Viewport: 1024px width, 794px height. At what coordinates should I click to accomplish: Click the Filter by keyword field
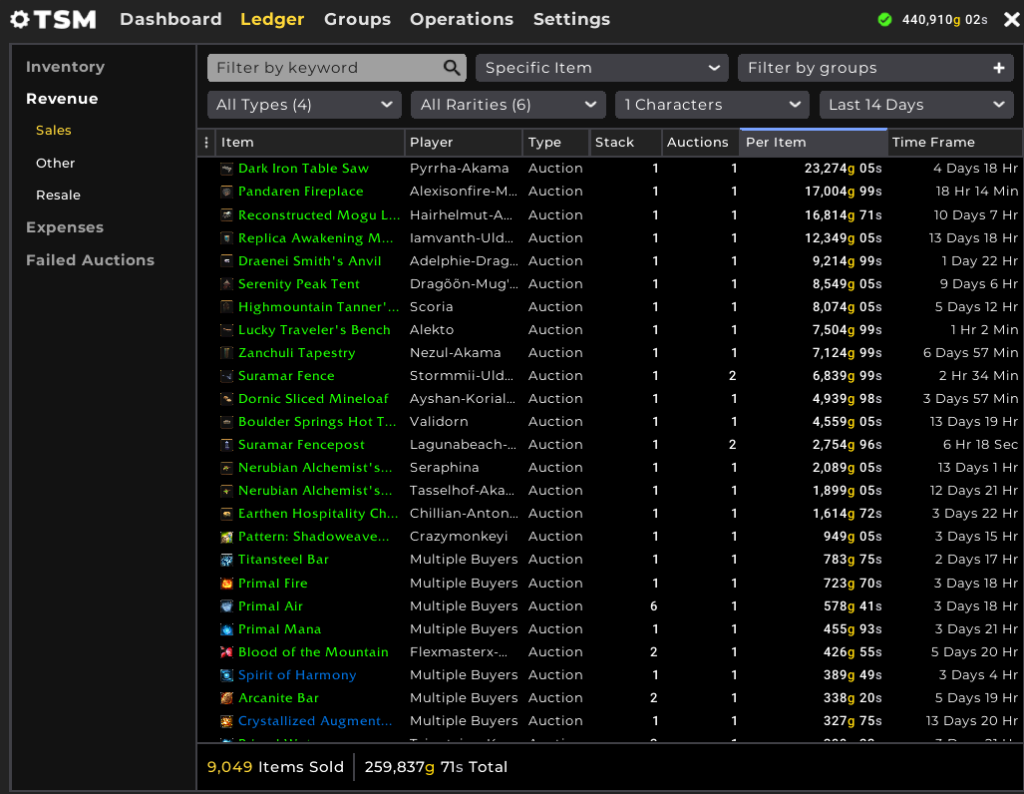(330, 68)
